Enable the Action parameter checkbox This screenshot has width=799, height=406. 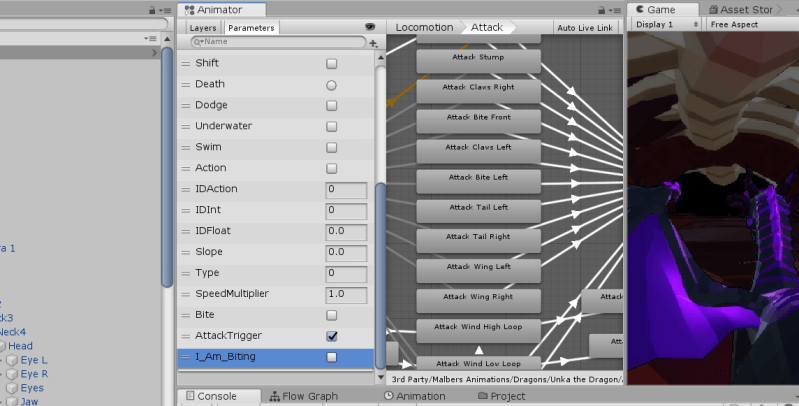[x=332, y=169]
